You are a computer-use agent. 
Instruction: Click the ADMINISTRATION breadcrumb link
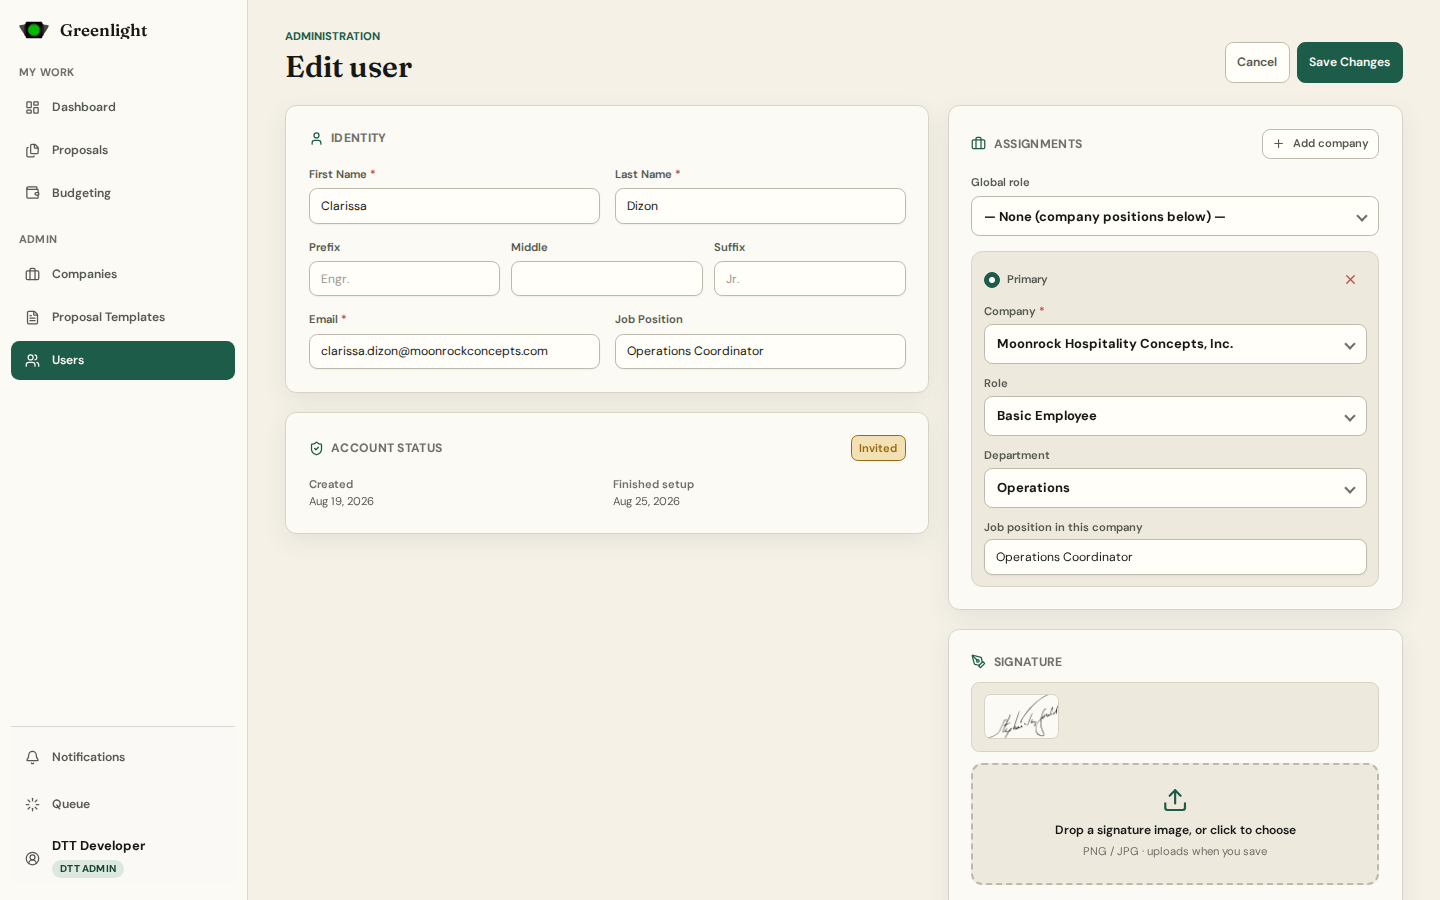click(x=332, y=36)
